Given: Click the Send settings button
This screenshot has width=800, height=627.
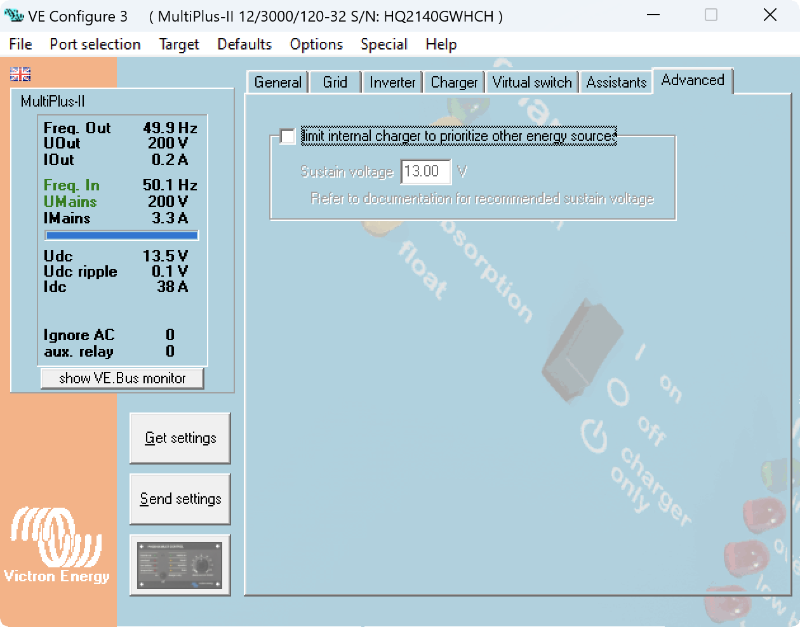Looking at the screenshot, I should coord(180,499).
